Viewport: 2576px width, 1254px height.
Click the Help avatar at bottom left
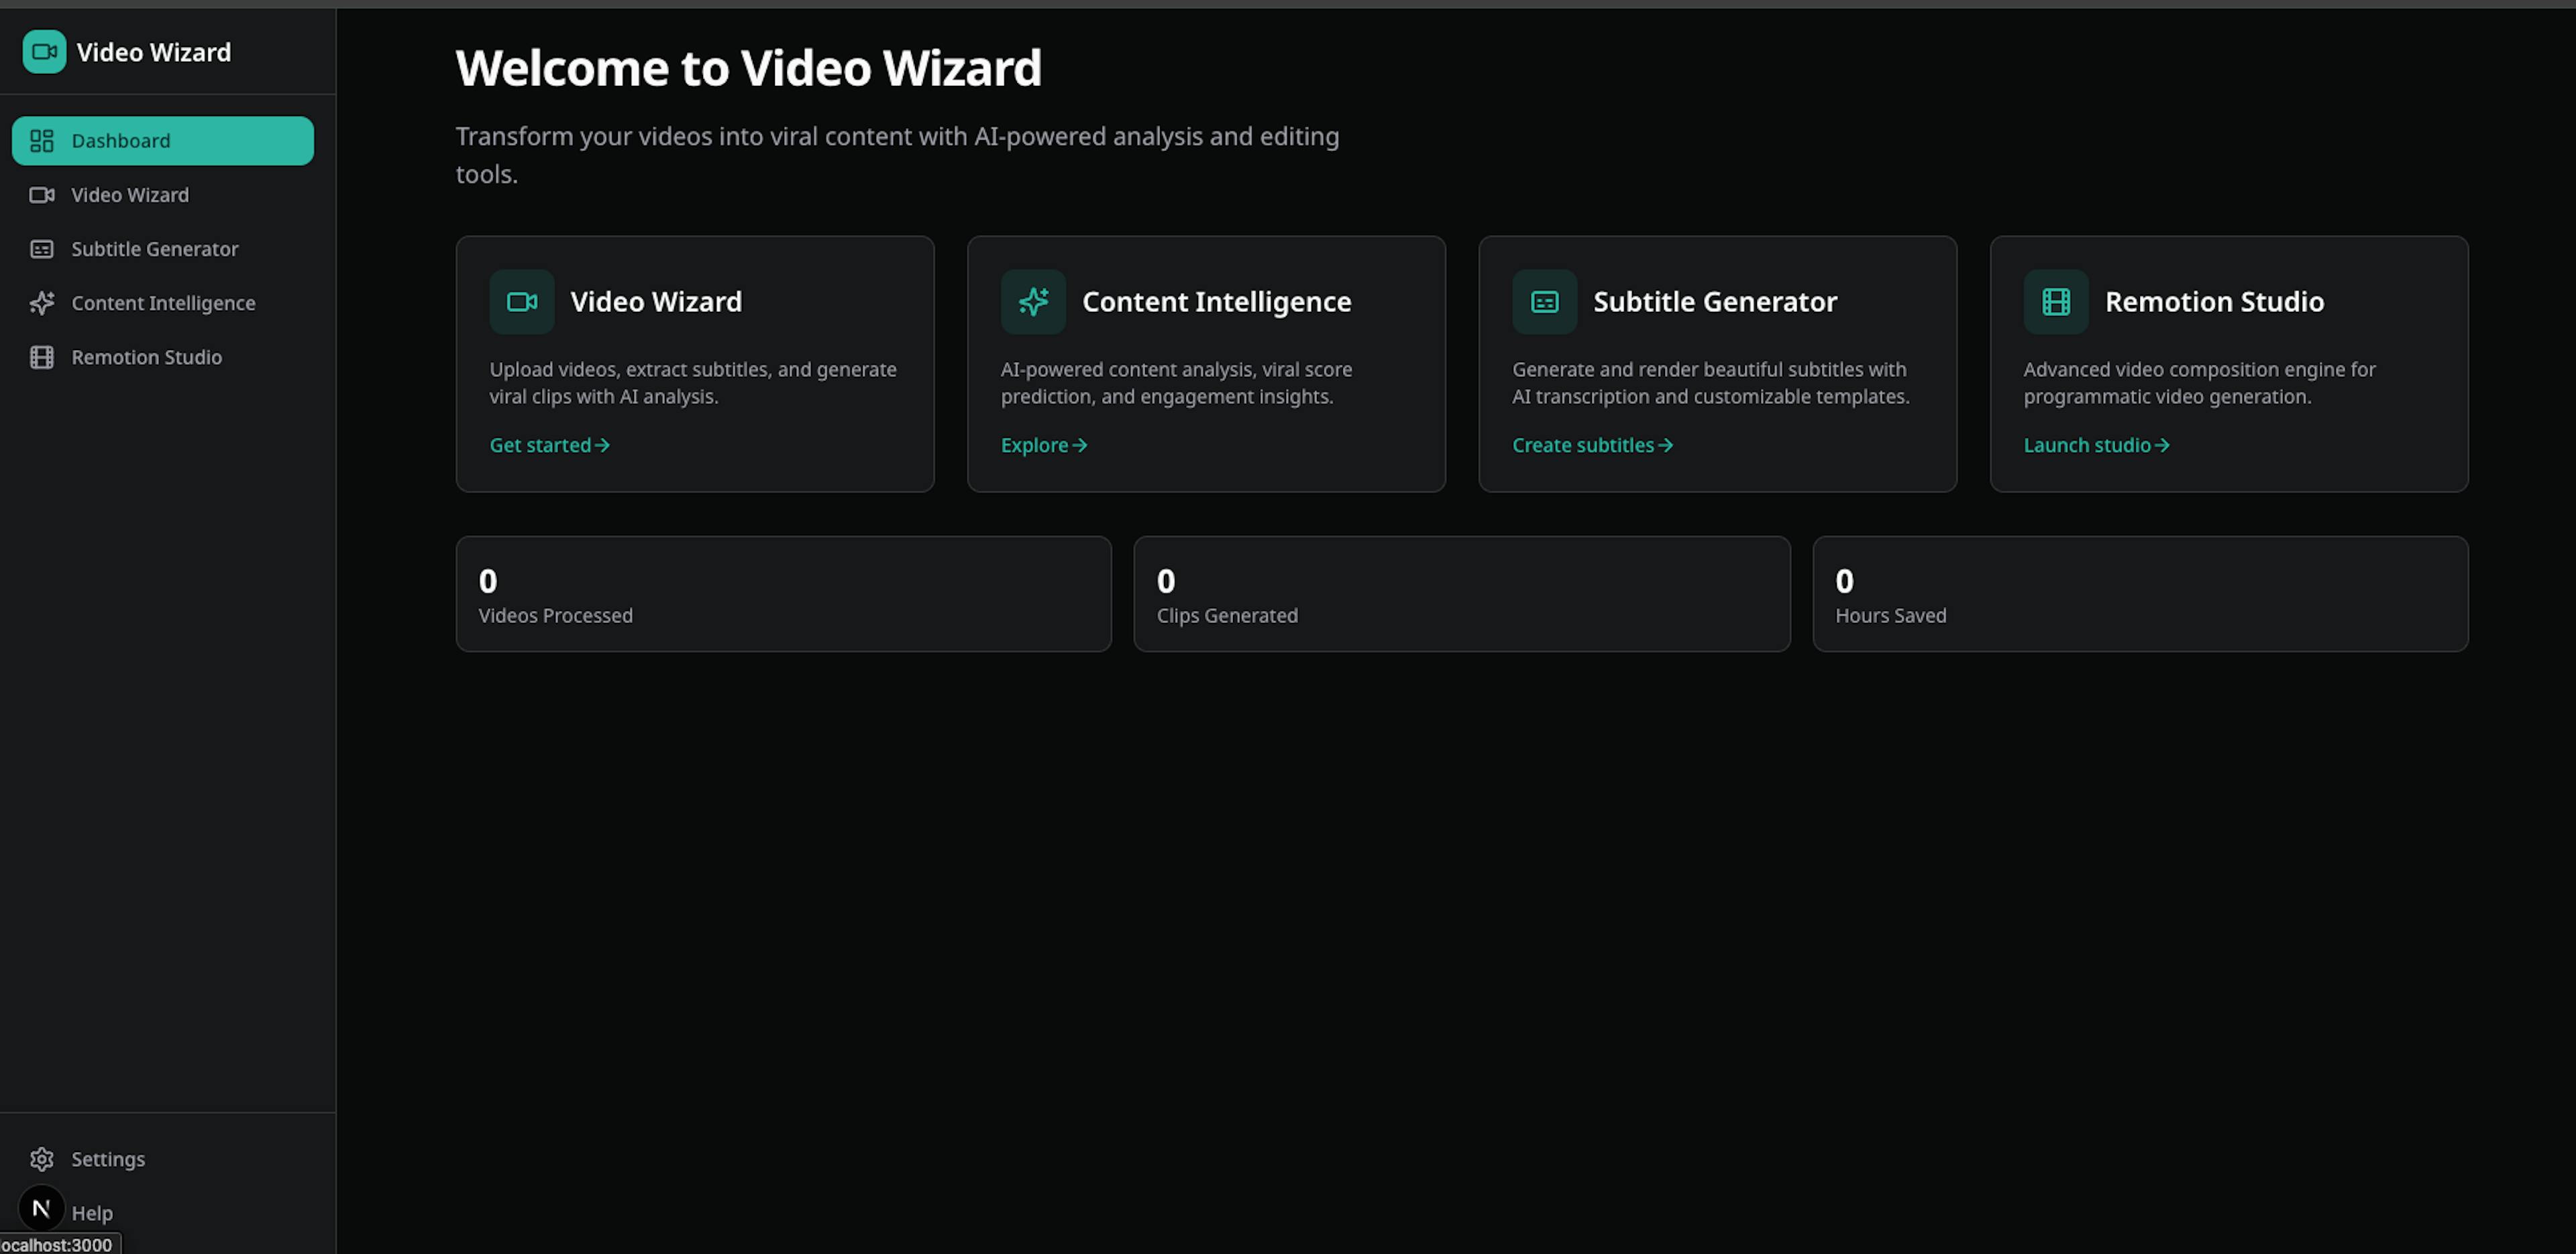coord(41,1208)
